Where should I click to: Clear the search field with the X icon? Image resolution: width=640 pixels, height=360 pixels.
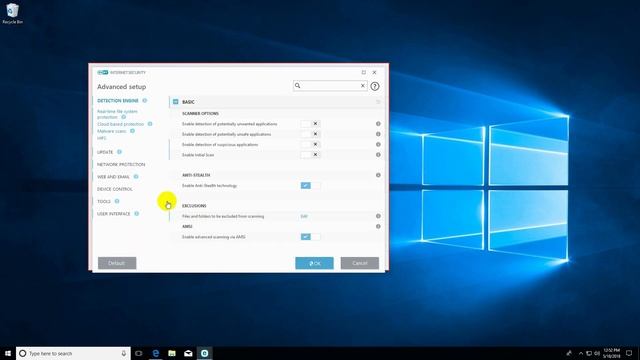(362, 86)
